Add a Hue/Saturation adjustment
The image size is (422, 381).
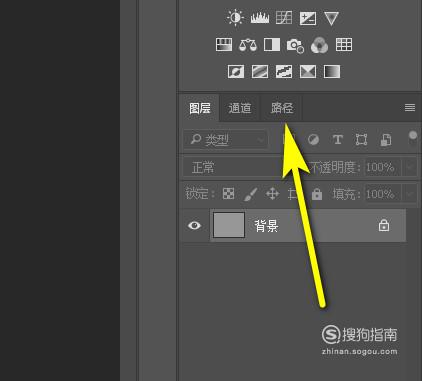[224, 45]
